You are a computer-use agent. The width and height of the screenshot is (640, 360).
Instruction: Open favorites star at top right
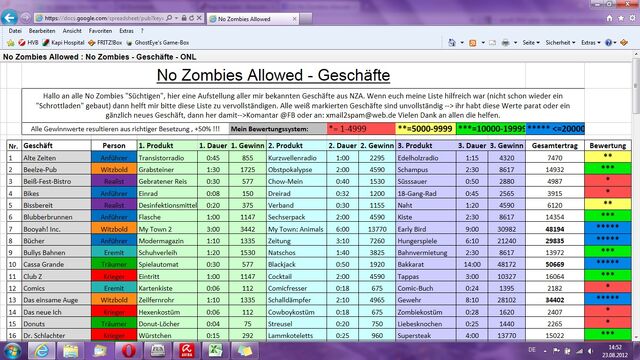tap(621, 18)
